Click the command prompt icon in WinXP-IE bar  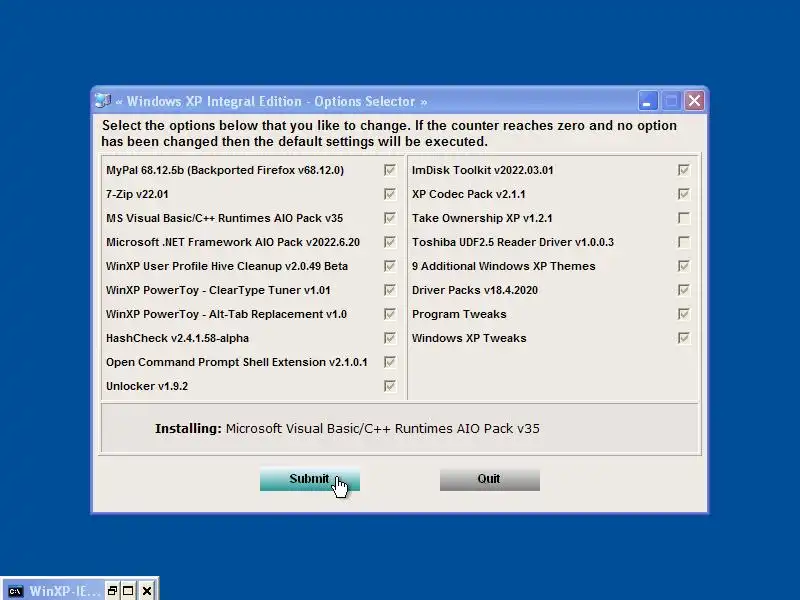[x=16, y=591]
